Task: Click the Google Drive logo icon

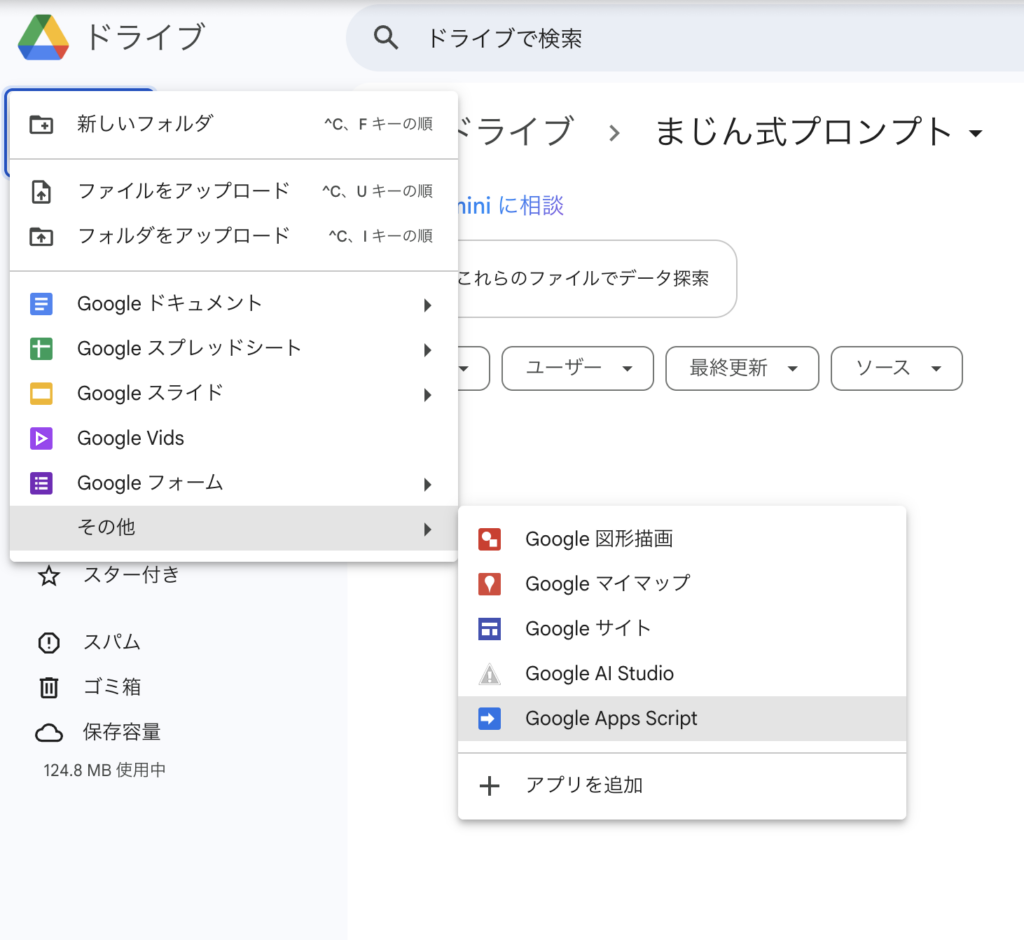Action: pos(43,38)
